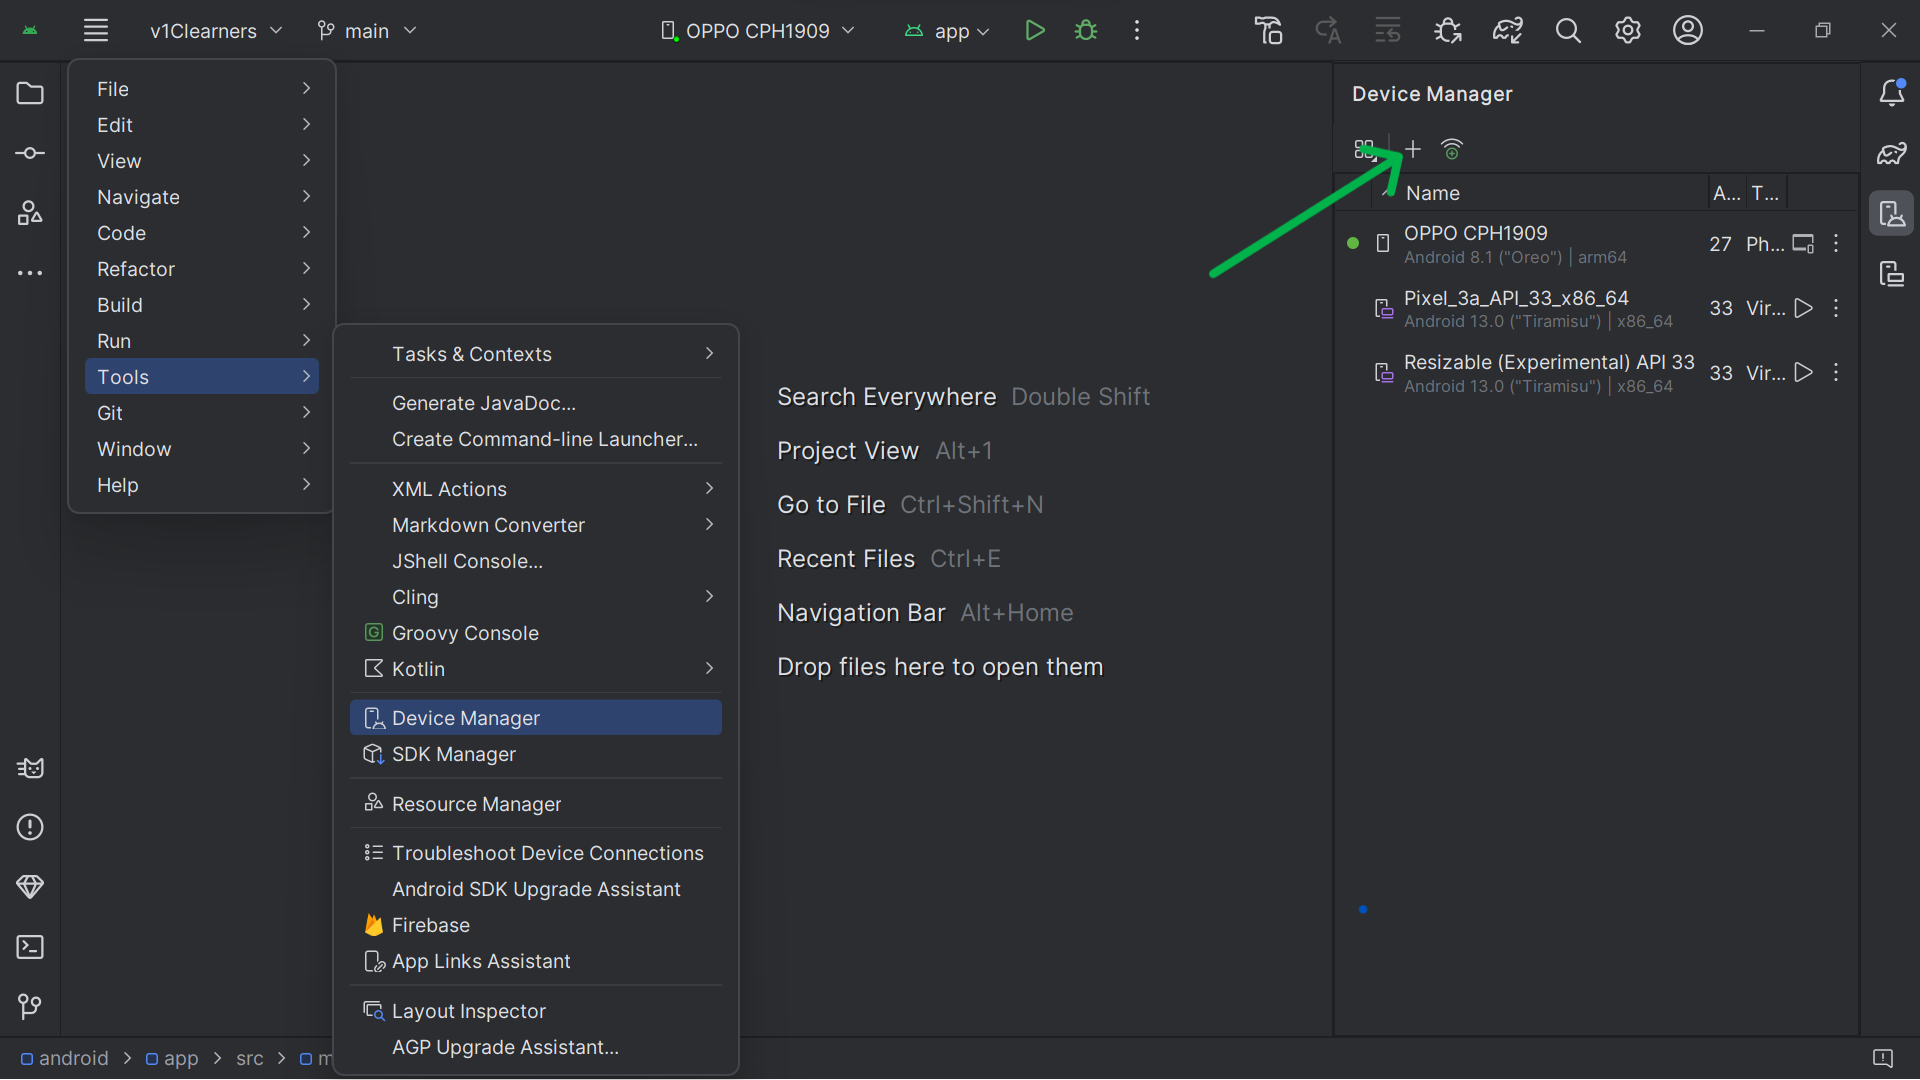Image resolution: width=1920 pixels, height=1080 pixels.
Task: Click the android breadcrumb in navigation bar
Action: point(73,1058)
